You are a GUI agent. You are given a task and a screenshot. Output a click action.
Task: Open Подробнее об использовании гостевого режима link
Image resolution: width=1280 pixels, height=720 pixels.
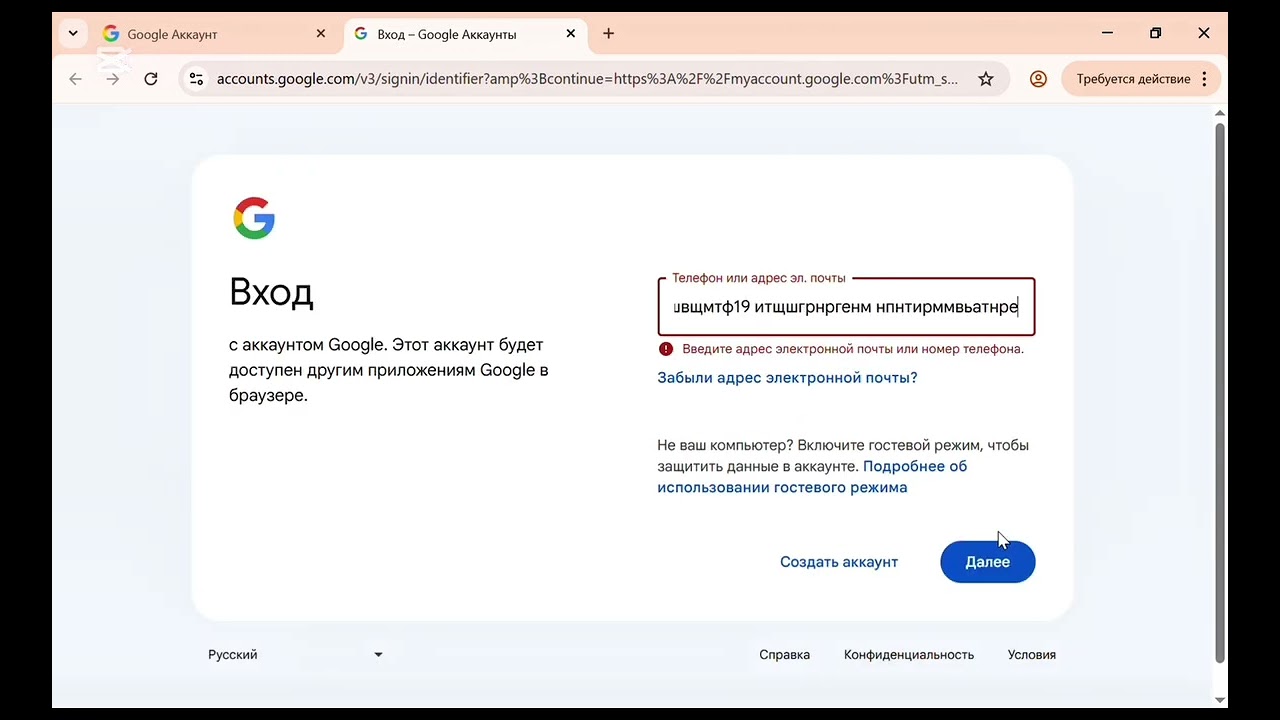pyautogui.click(x=812, y=477)
